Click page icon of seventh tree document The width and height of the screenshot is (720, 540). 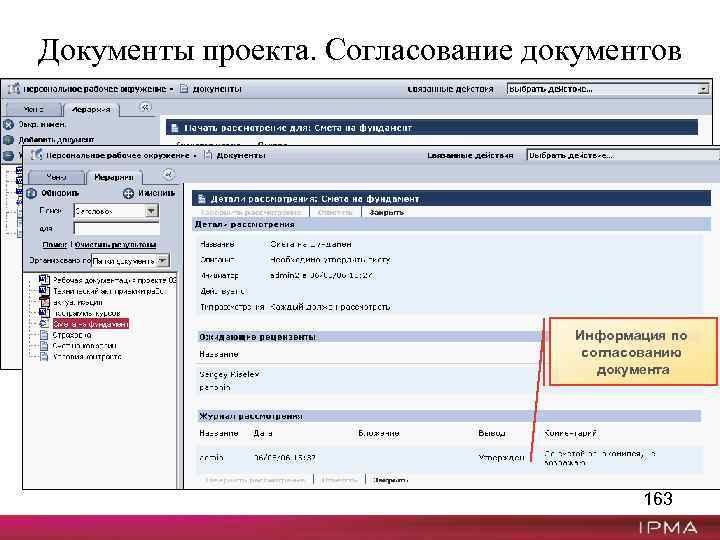44,346
